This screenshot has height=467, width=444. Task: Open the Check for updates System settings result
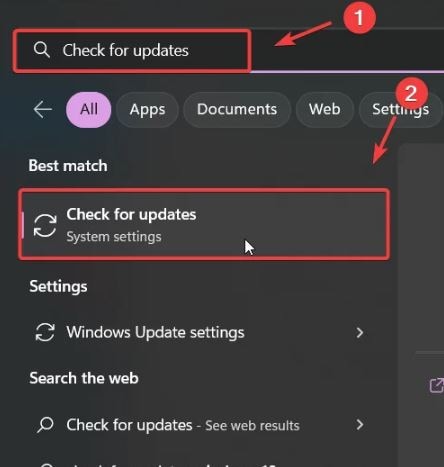pos(204,224)
